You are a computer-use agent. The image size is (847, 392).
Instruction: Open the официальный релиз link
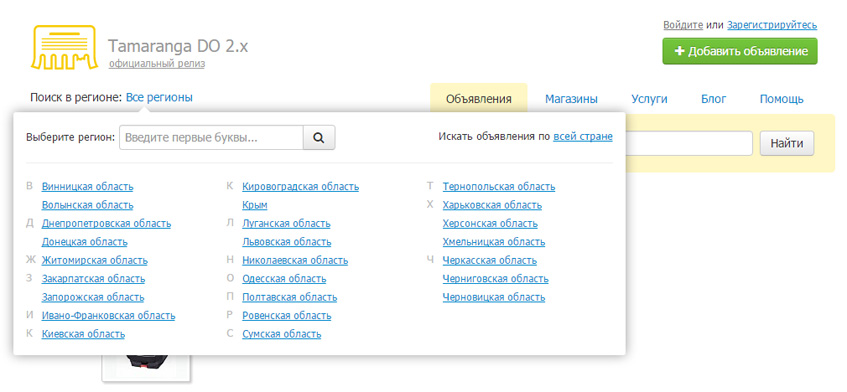157,64
